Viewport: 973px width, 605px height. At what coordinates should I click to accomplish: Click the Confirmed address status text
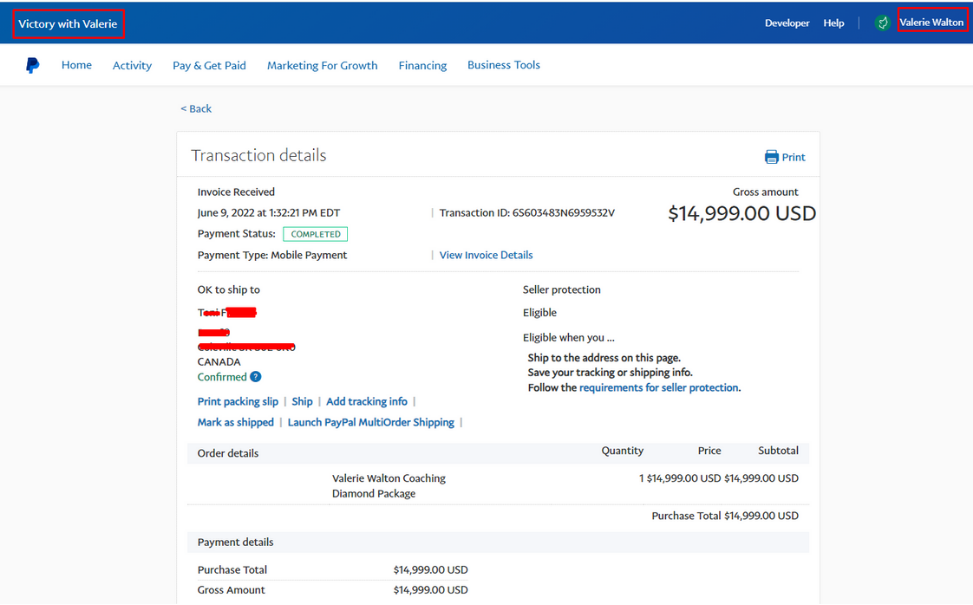point(222,377)
